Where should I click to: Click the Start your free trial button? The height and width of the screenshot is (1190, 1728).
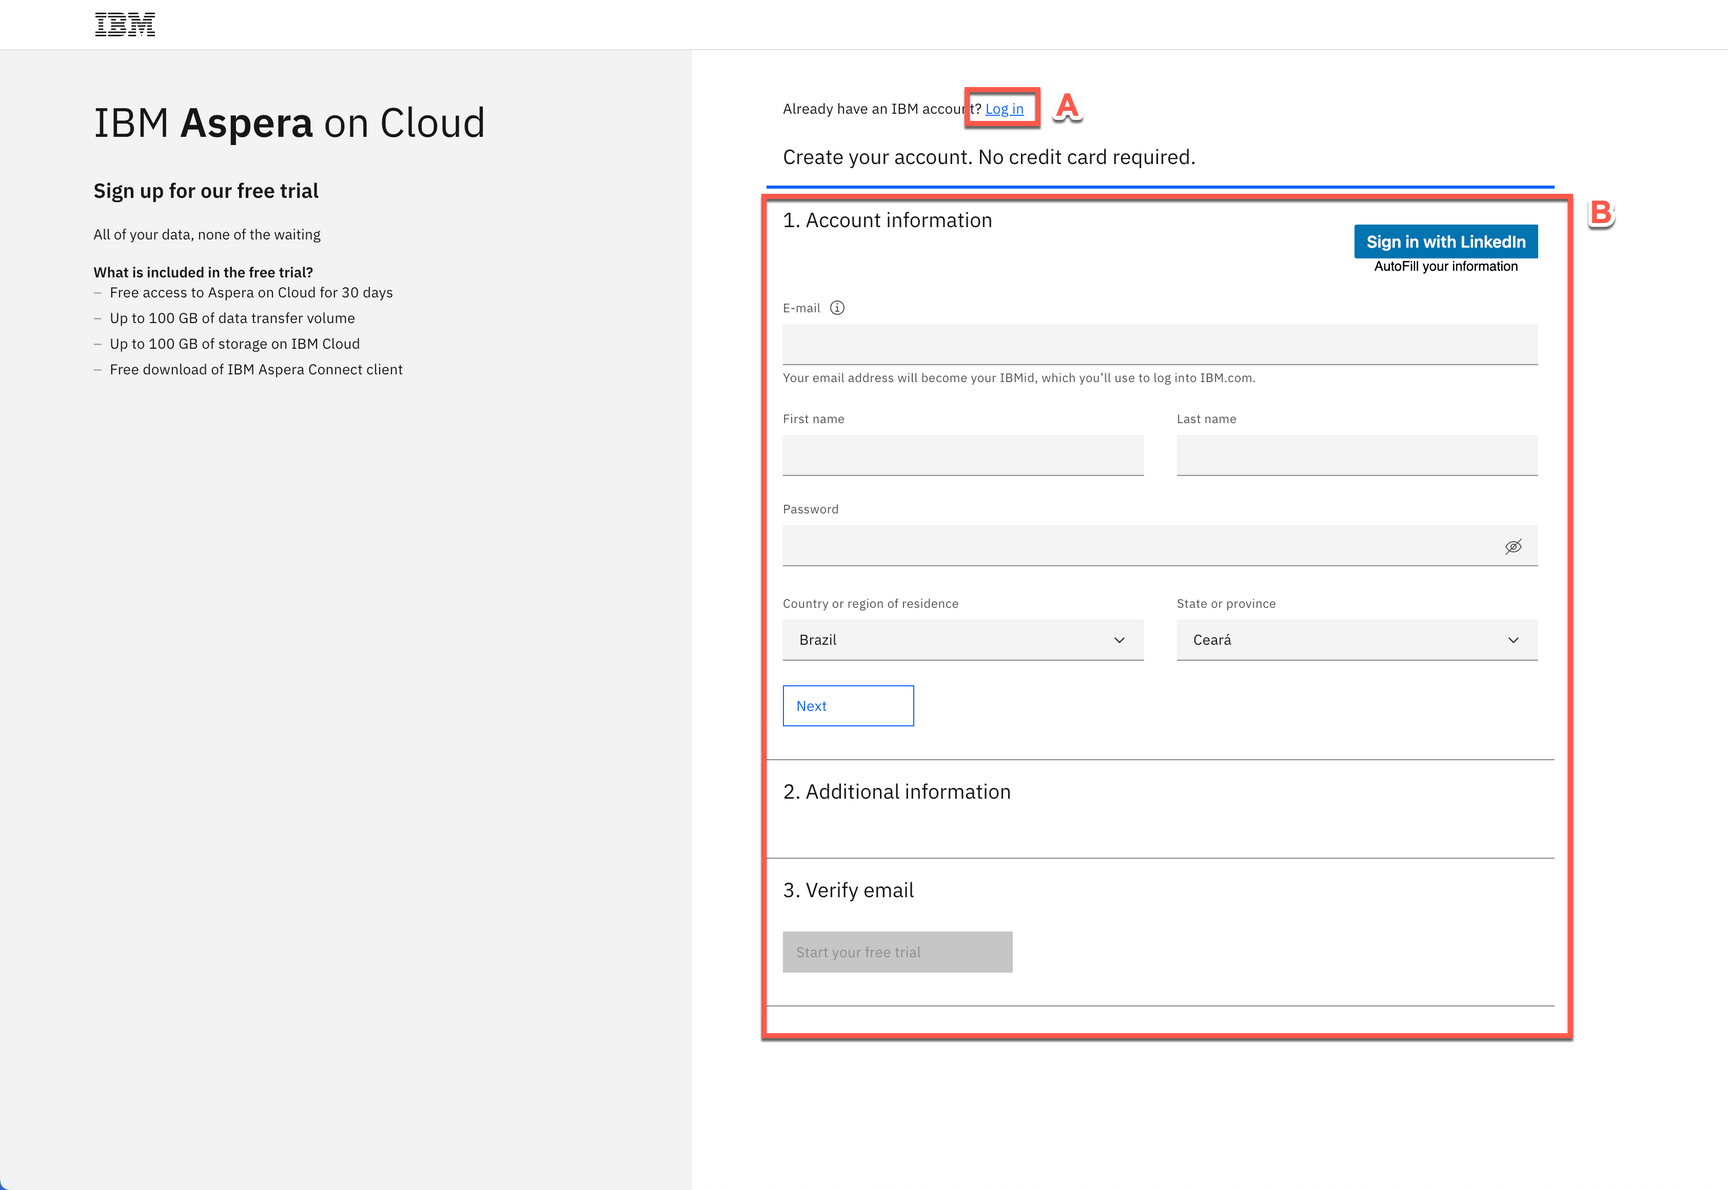897,952
